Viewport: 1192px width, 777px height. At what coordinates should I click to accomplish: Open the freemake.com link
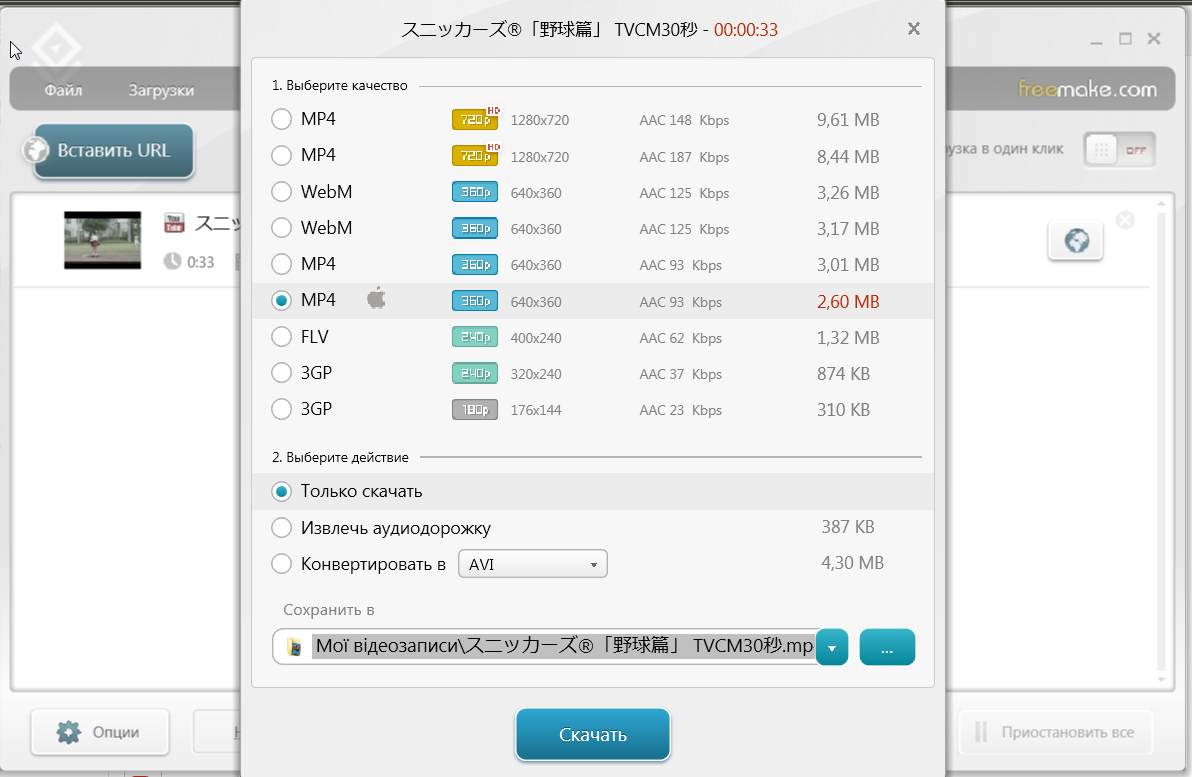tap(1087, 89)
